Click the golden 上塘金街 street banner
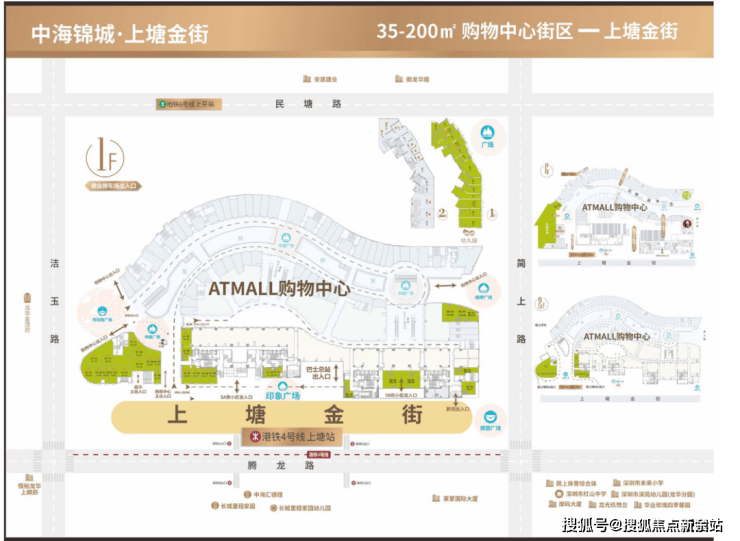This screenshot has height=541, width=740. point(292,416)
